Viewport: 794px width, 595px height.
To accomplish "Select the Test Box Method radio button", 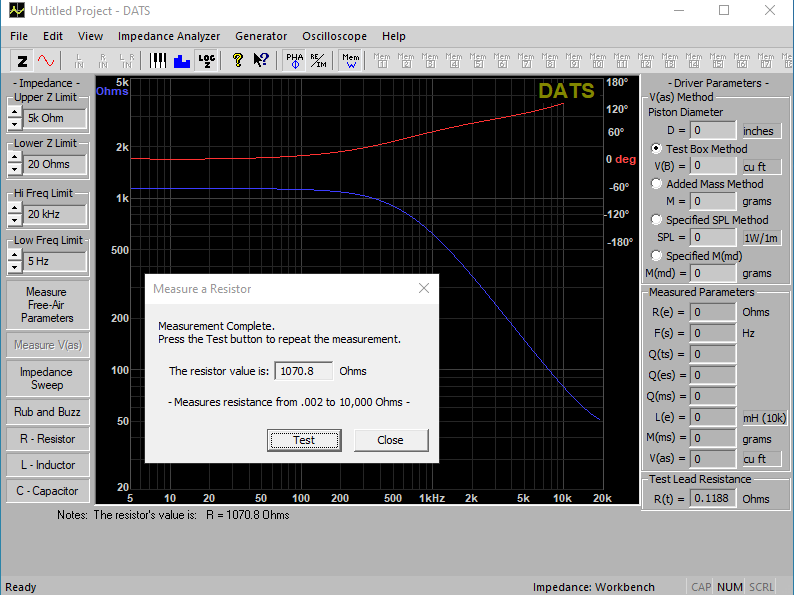I will click(656, 149).
